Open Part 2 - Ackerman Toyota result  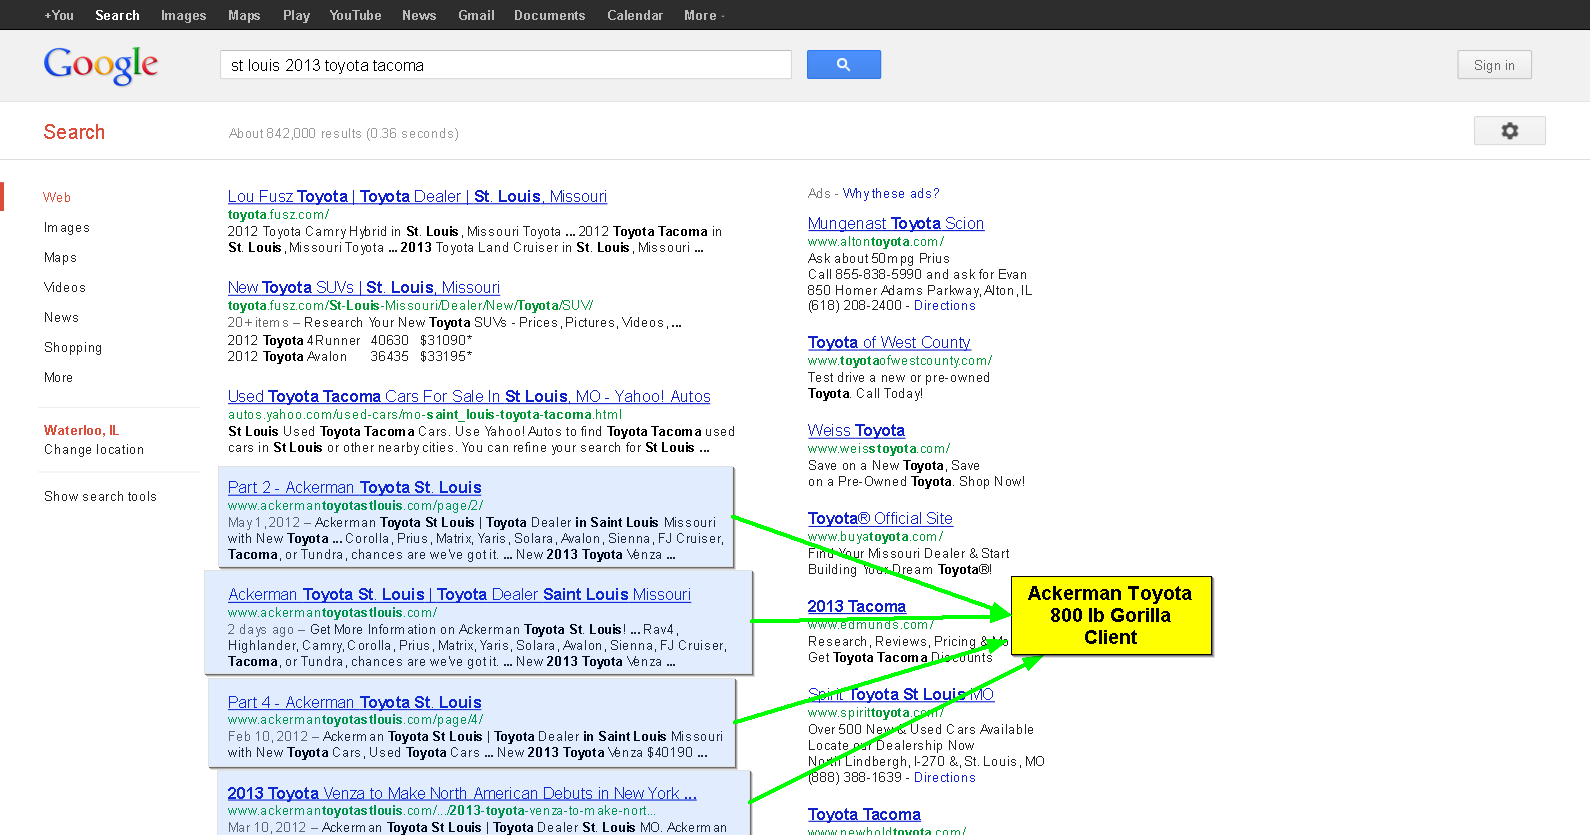click(x=355, y=487)
